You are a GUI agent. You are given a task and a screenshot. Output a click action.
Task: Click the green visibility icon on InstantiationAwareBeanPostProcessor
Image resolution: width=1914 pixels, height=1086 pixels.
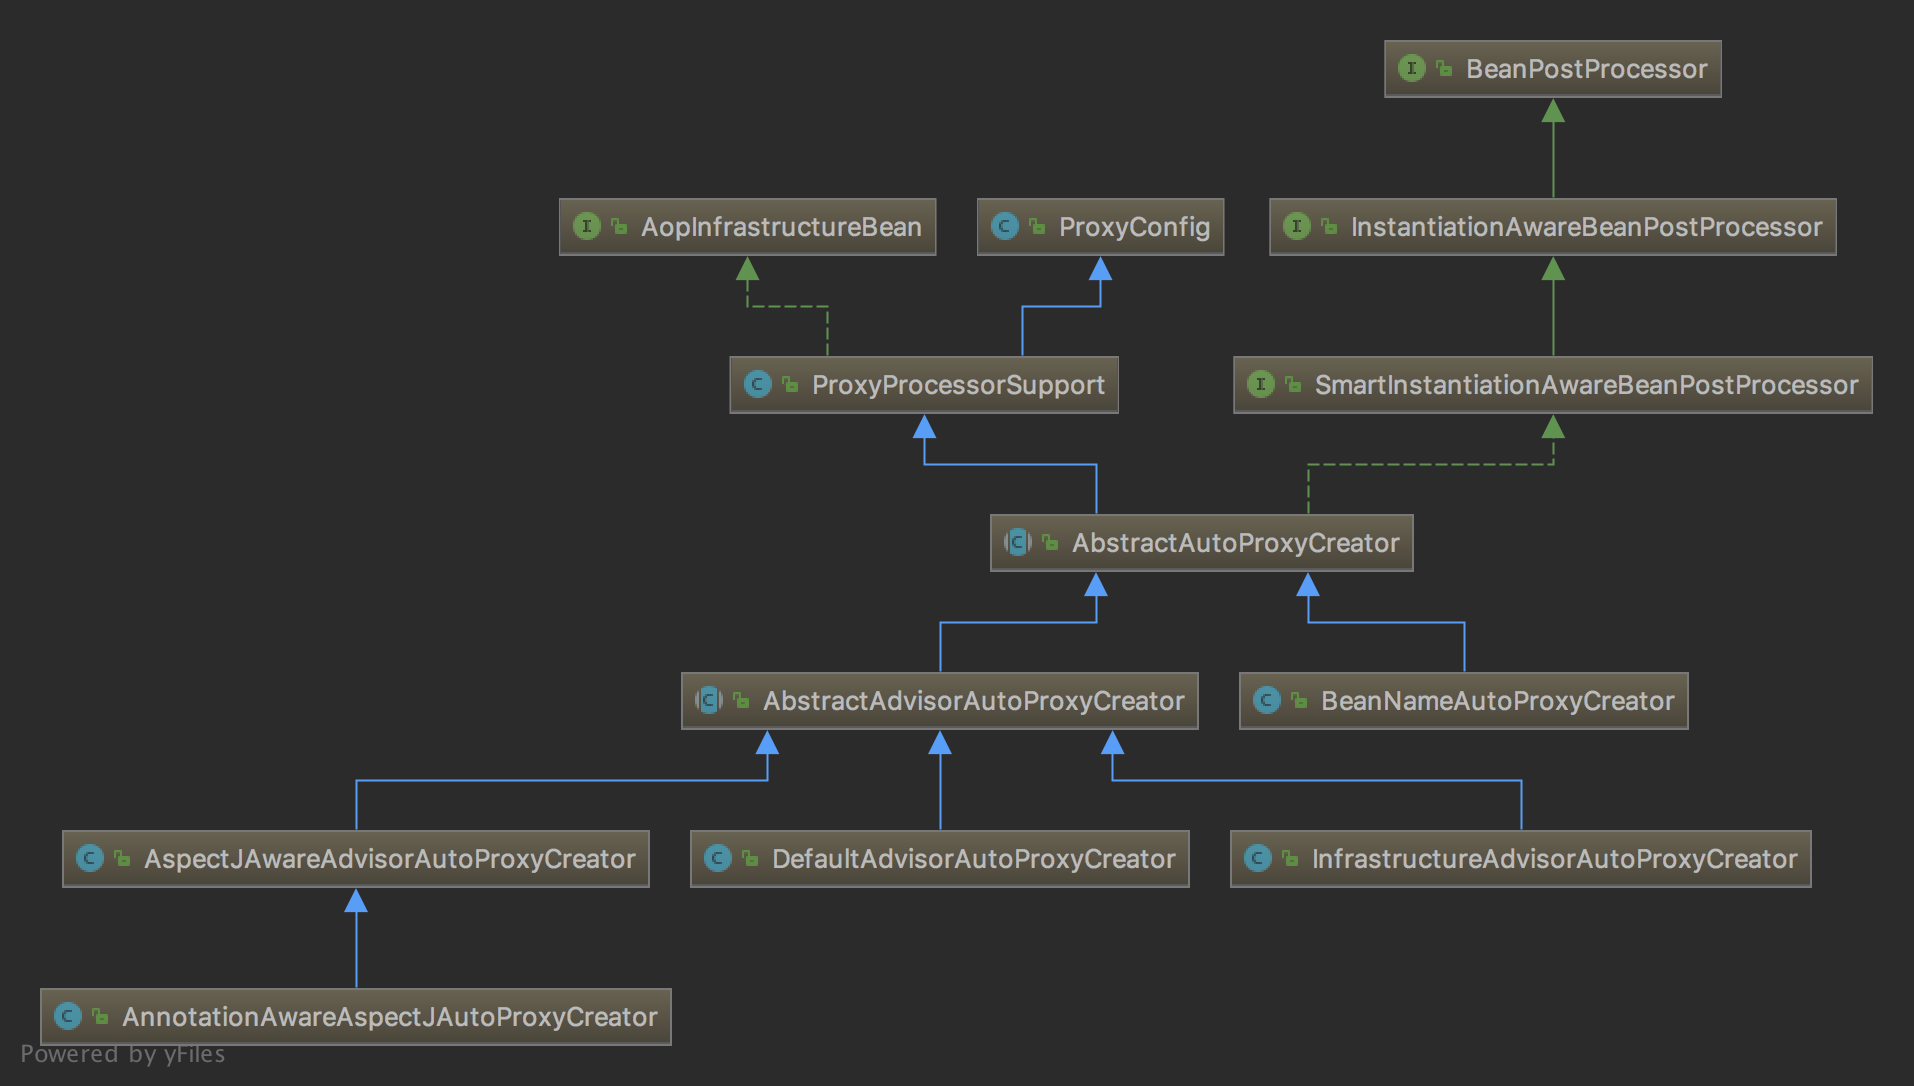(x=1329, y=226)
